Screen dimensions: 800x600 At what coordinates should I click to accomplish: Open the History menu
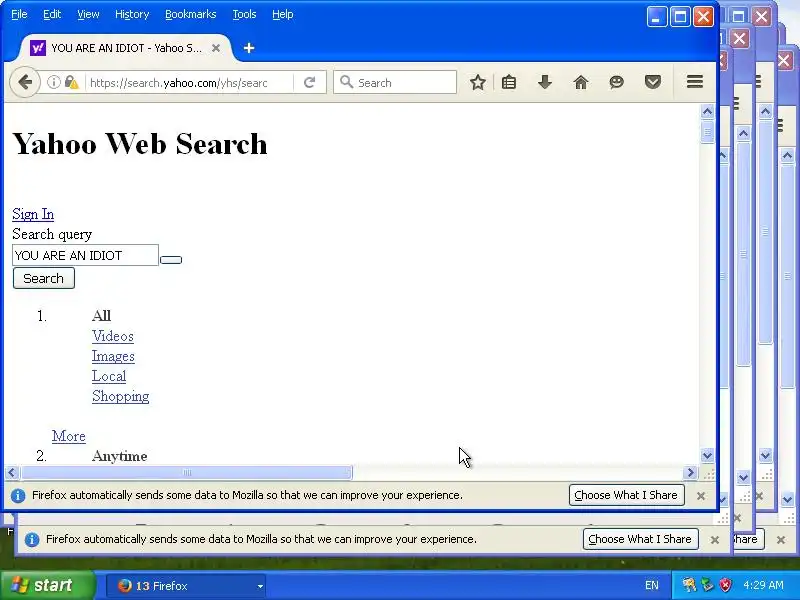[132, 14]
